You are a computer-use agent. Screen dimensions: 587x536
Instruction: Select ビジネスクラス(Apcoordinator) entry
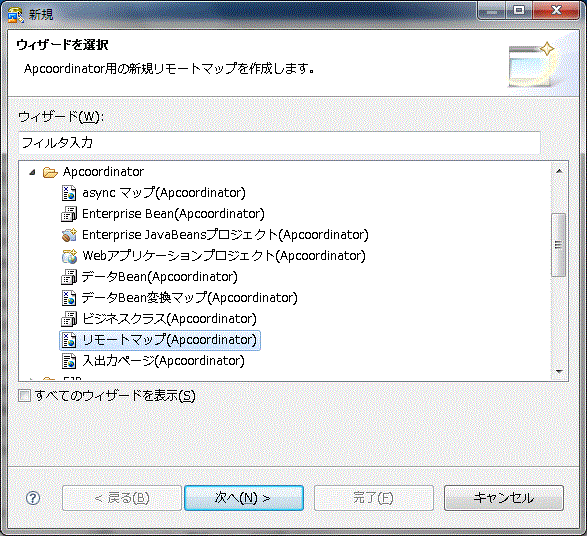[x=169, y=319]
